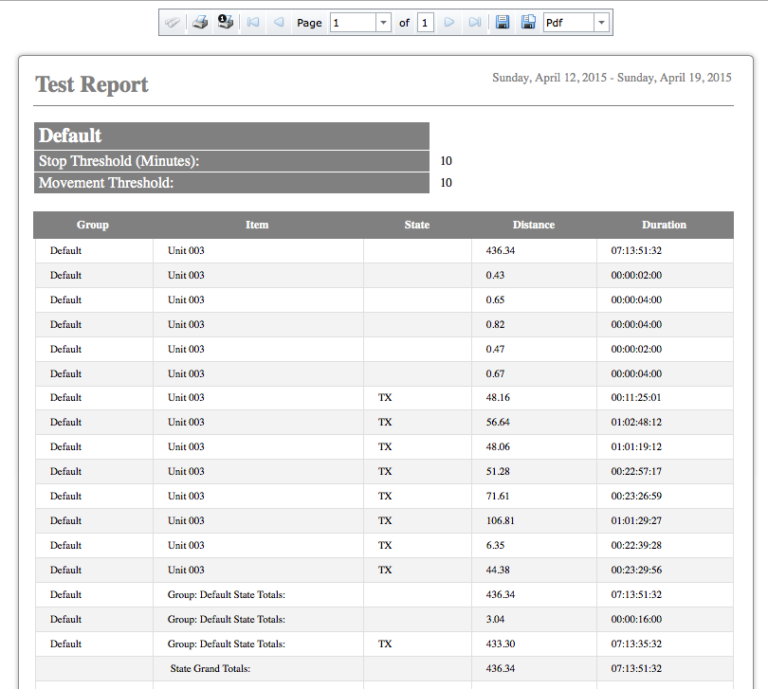
Task: Go to the previous page
Action: [x=279, y=23]
